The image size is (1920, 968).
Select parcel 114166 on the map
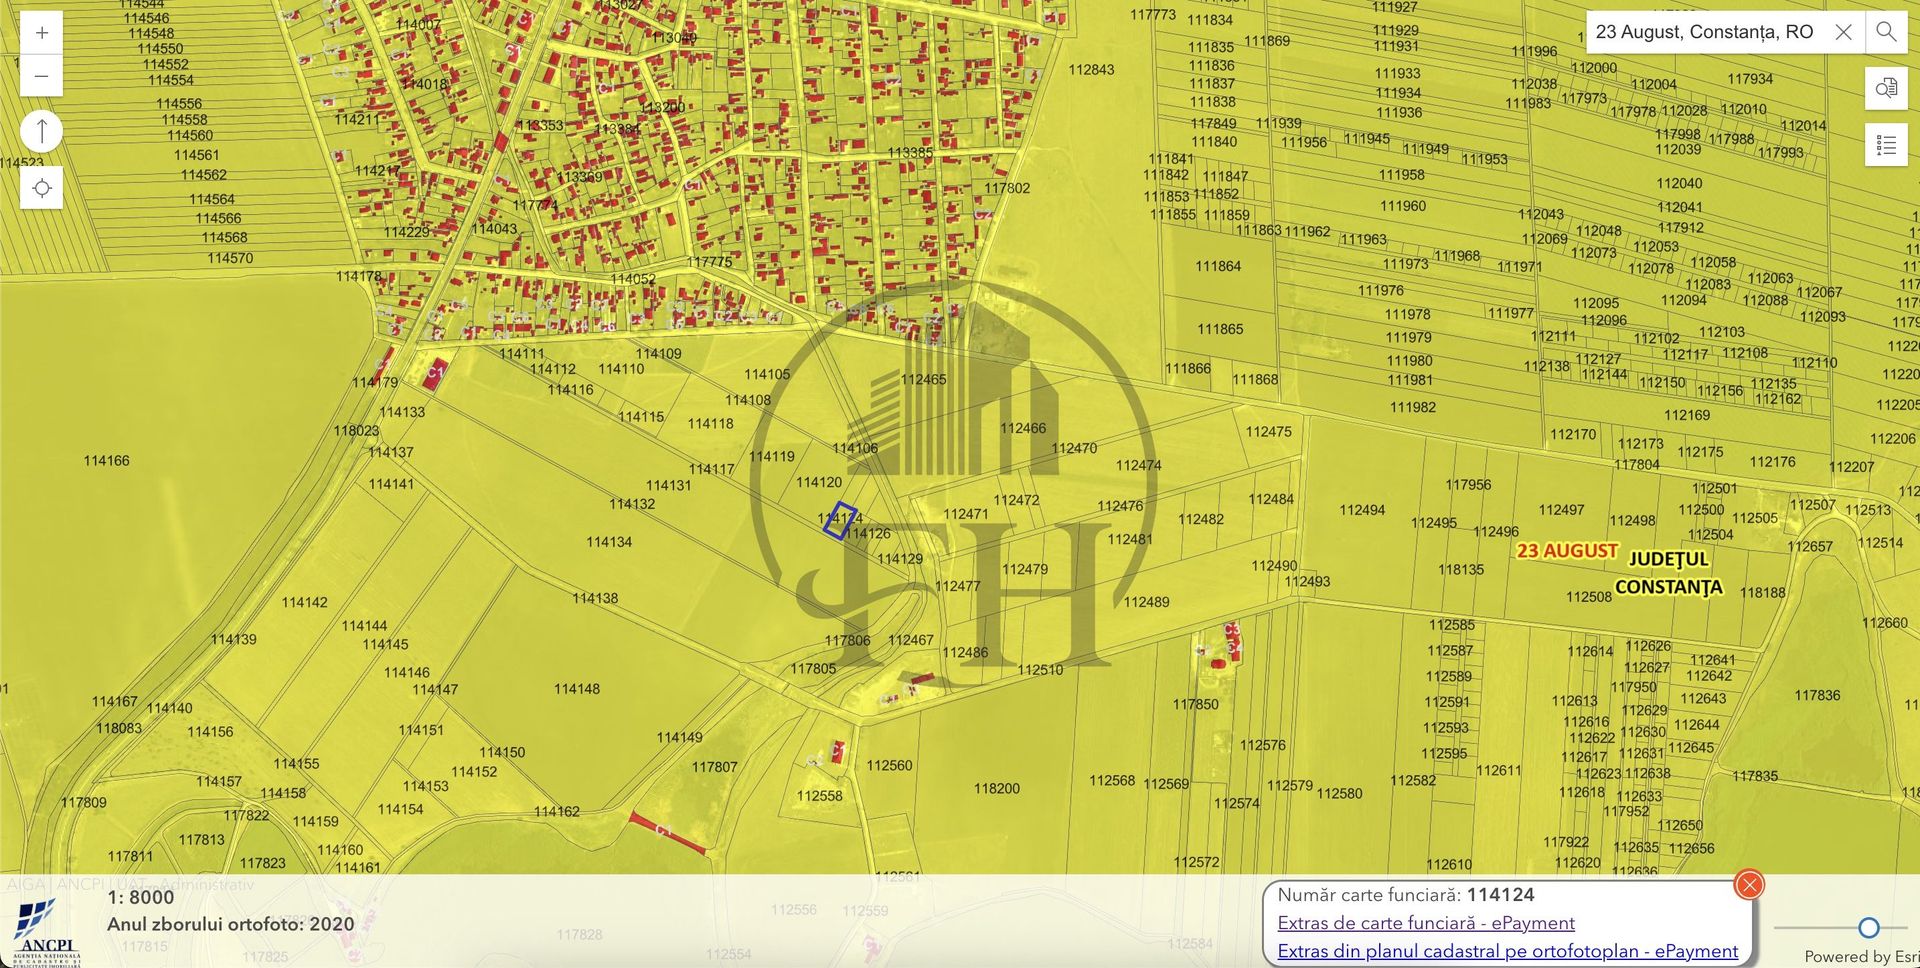tap(106, 461)
